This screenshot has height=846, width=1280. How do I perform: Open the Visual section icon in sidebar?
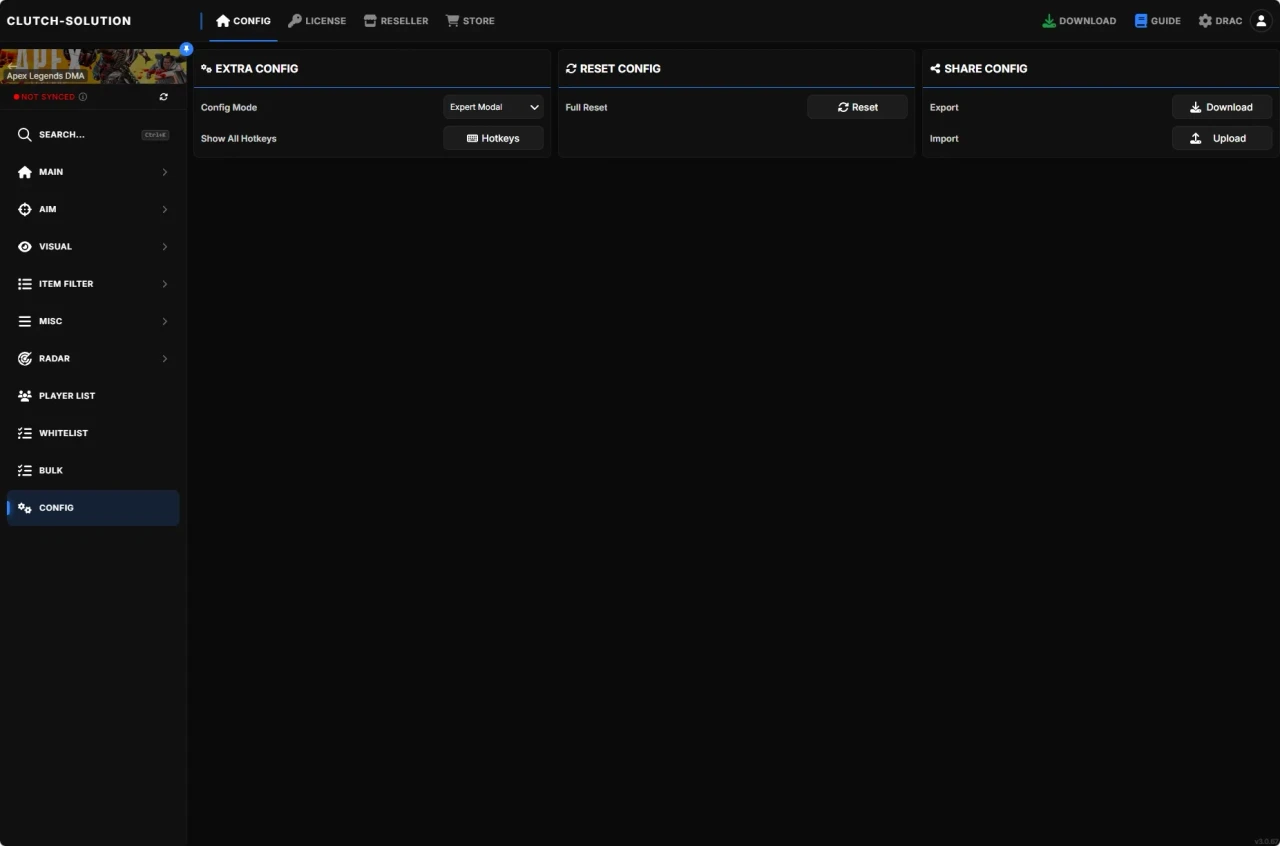(x=24, y=246)
